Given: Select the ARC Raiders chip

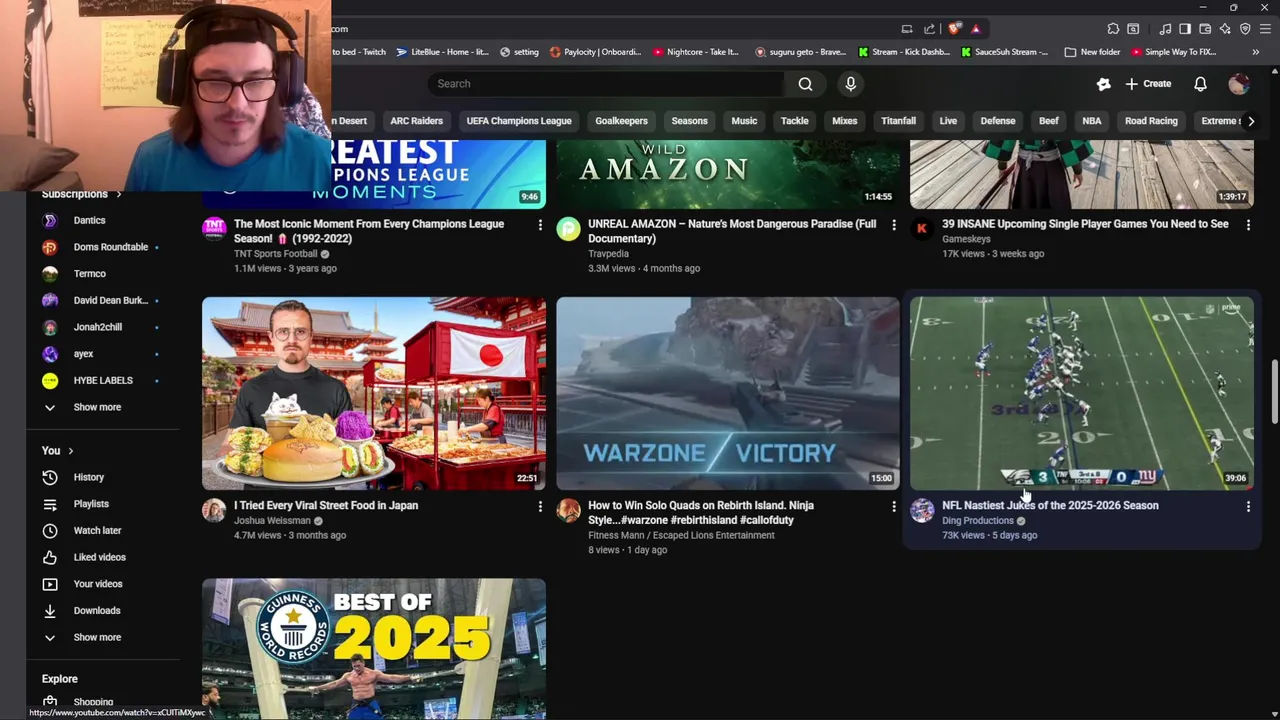Looking at the screenshot, I should pos(416,121).
